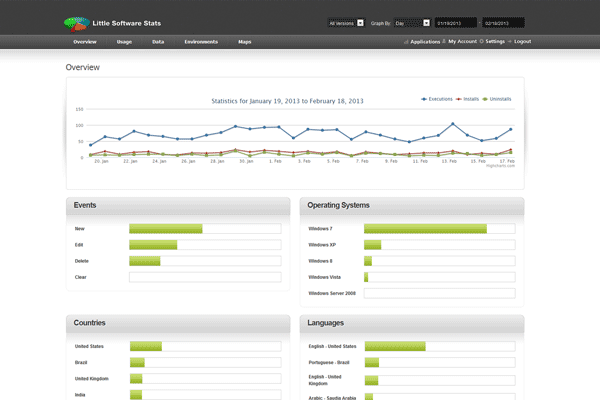Click the end date field 02/18/2013
This screenshot has height=400, width=600.
[x=503, y=22]
